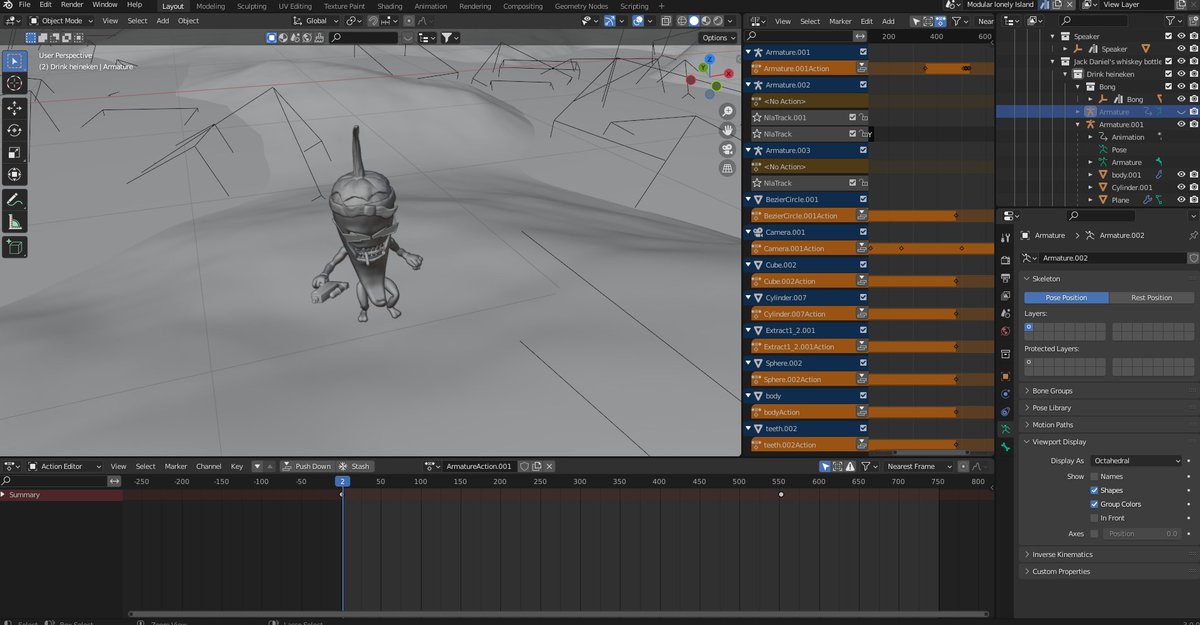Choose the Measure tool

click(x=14, y=222)
